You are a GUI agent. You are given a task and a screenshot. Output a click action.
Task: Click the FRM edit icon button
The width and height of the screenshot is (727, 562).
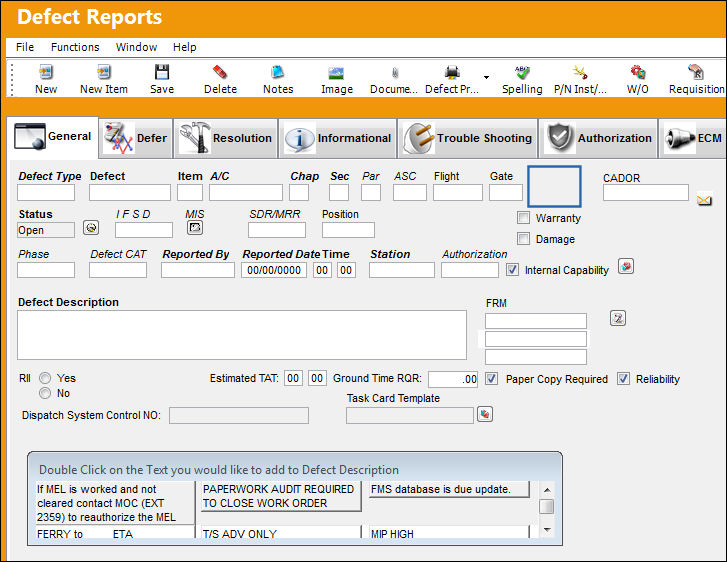tap(618, 318)
